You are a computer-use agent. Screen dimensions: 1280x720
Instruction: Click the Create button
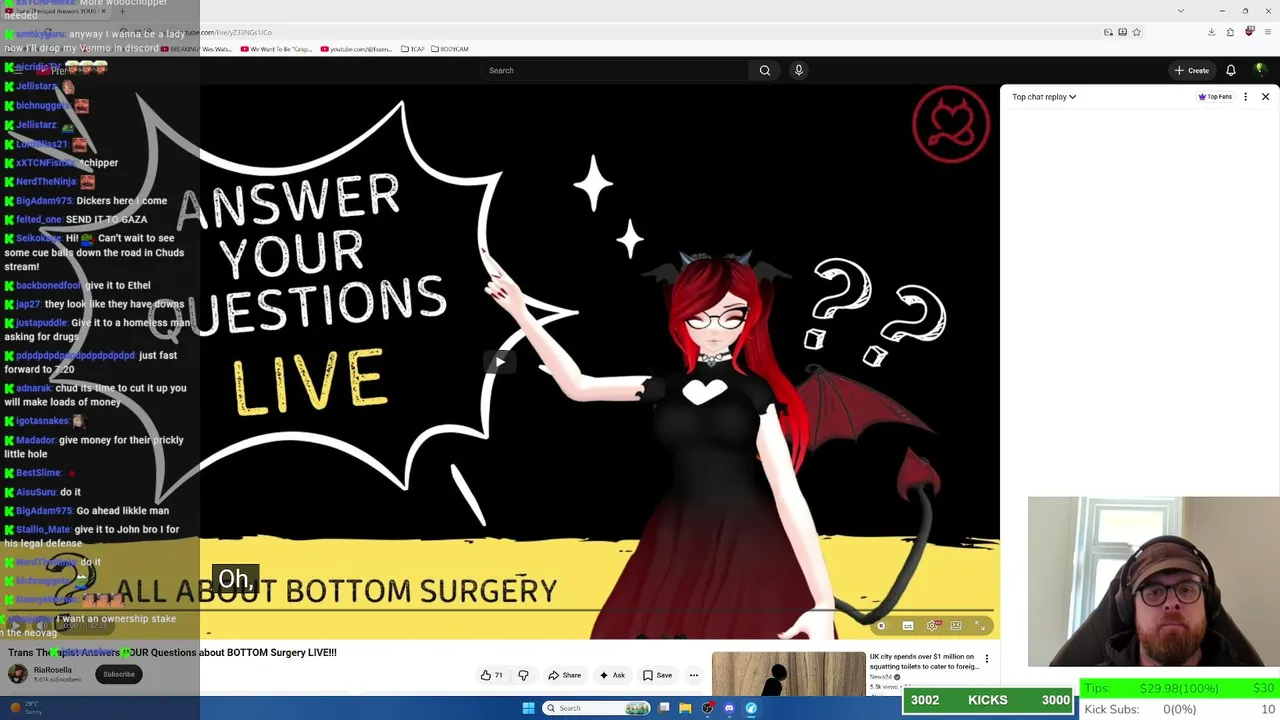(x=1192, y=70)
